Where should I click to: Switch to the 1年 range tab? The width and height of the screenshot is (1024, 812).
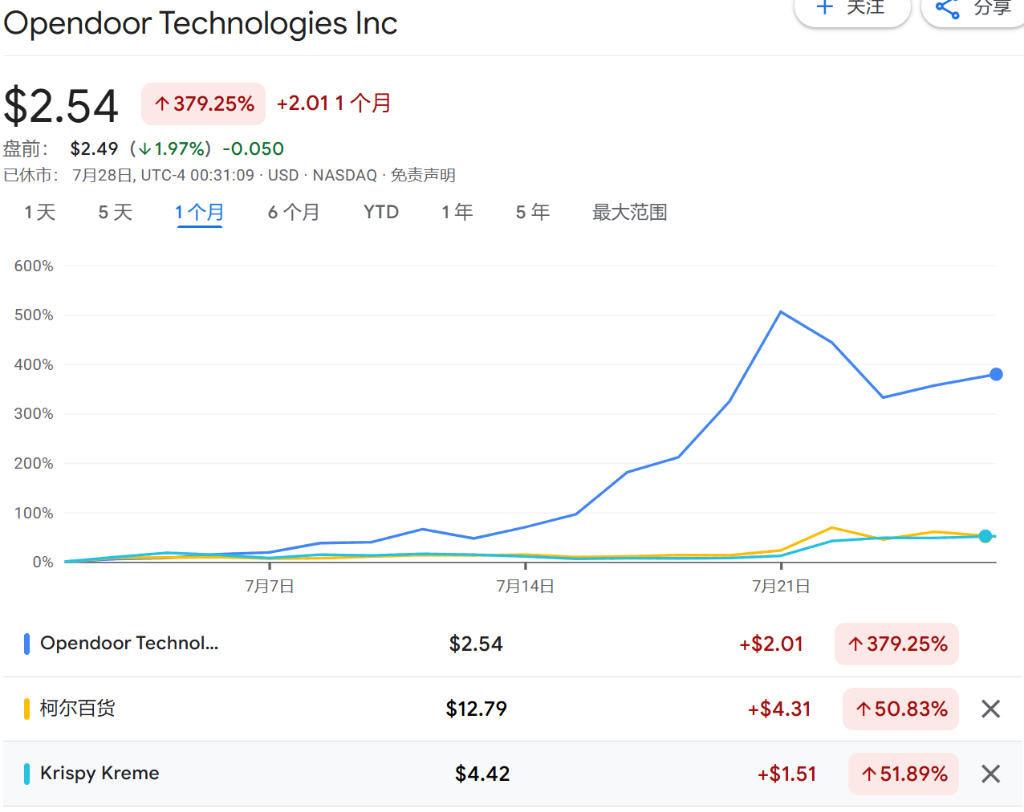pyautogui.click(x=457, y=212)
